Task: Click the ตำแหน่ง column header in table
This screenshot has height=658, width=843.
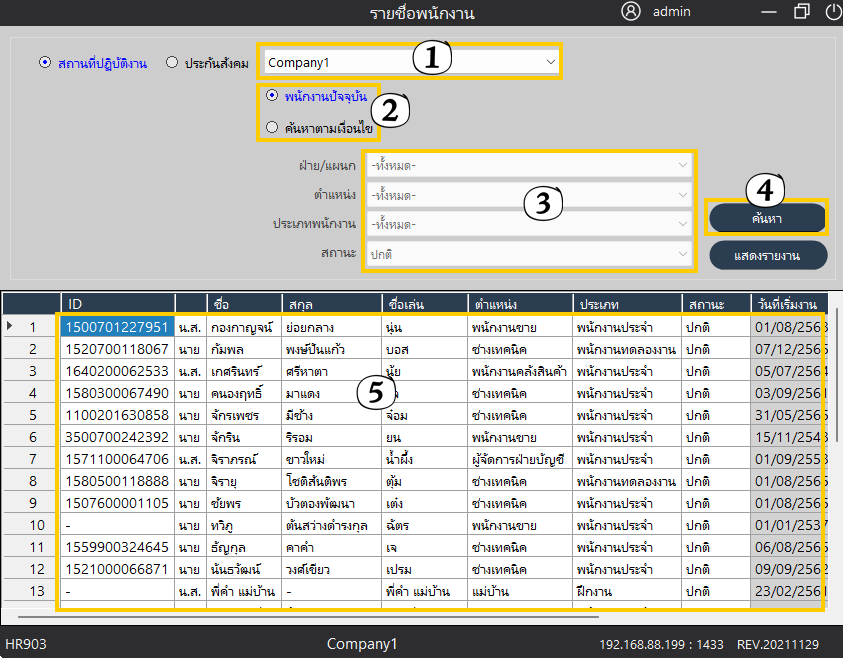Action: tap(519, 303)
